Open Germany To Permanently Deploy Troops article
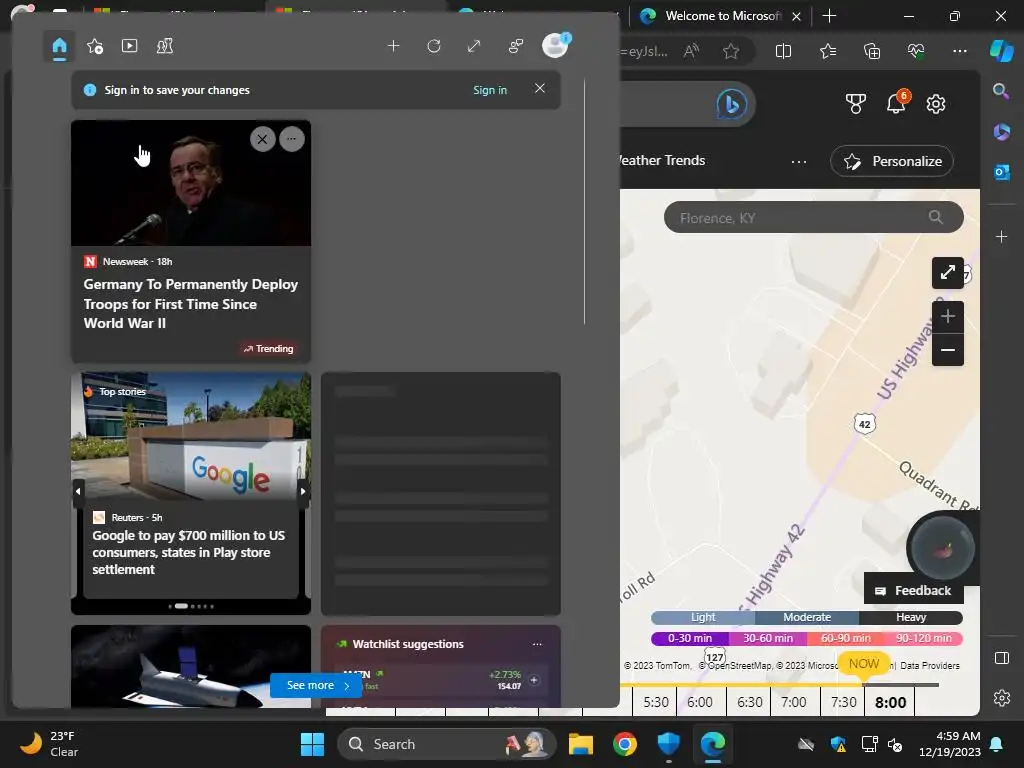The image size is (1024, 768). (190, 304)
